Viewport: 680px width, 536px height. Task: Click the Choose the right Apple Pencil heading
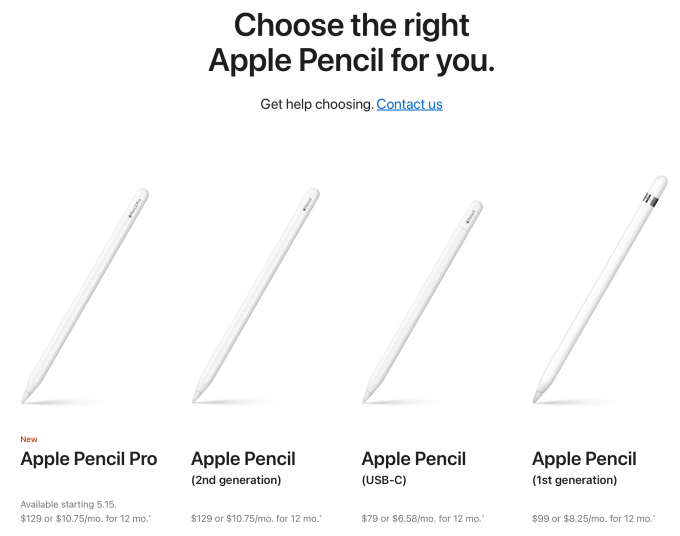pyautogui.click(x=351, y=42)
